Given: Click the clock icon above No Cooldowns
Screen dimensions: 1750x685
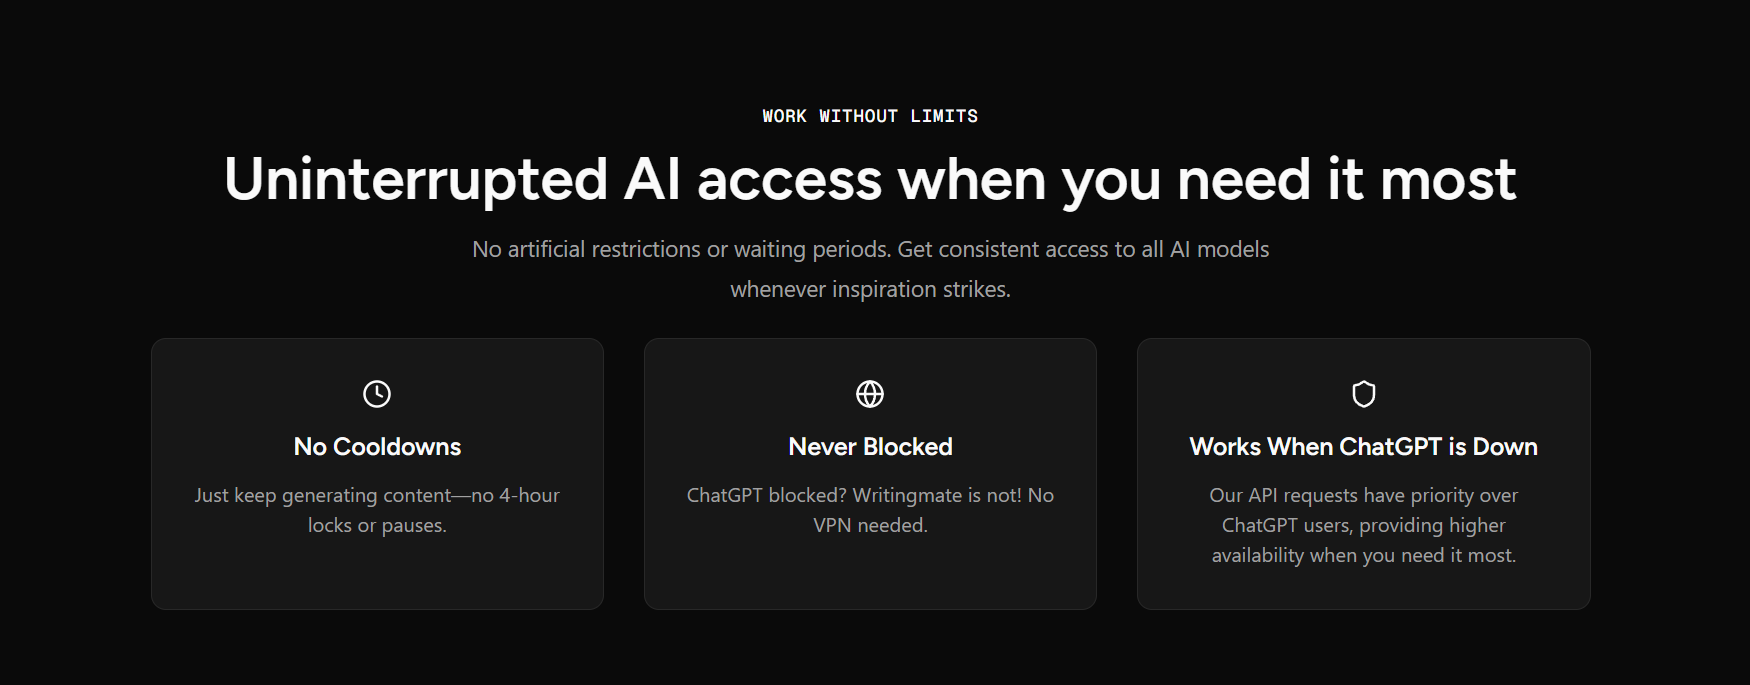Looking at the screenshot, I should point(377,394).
